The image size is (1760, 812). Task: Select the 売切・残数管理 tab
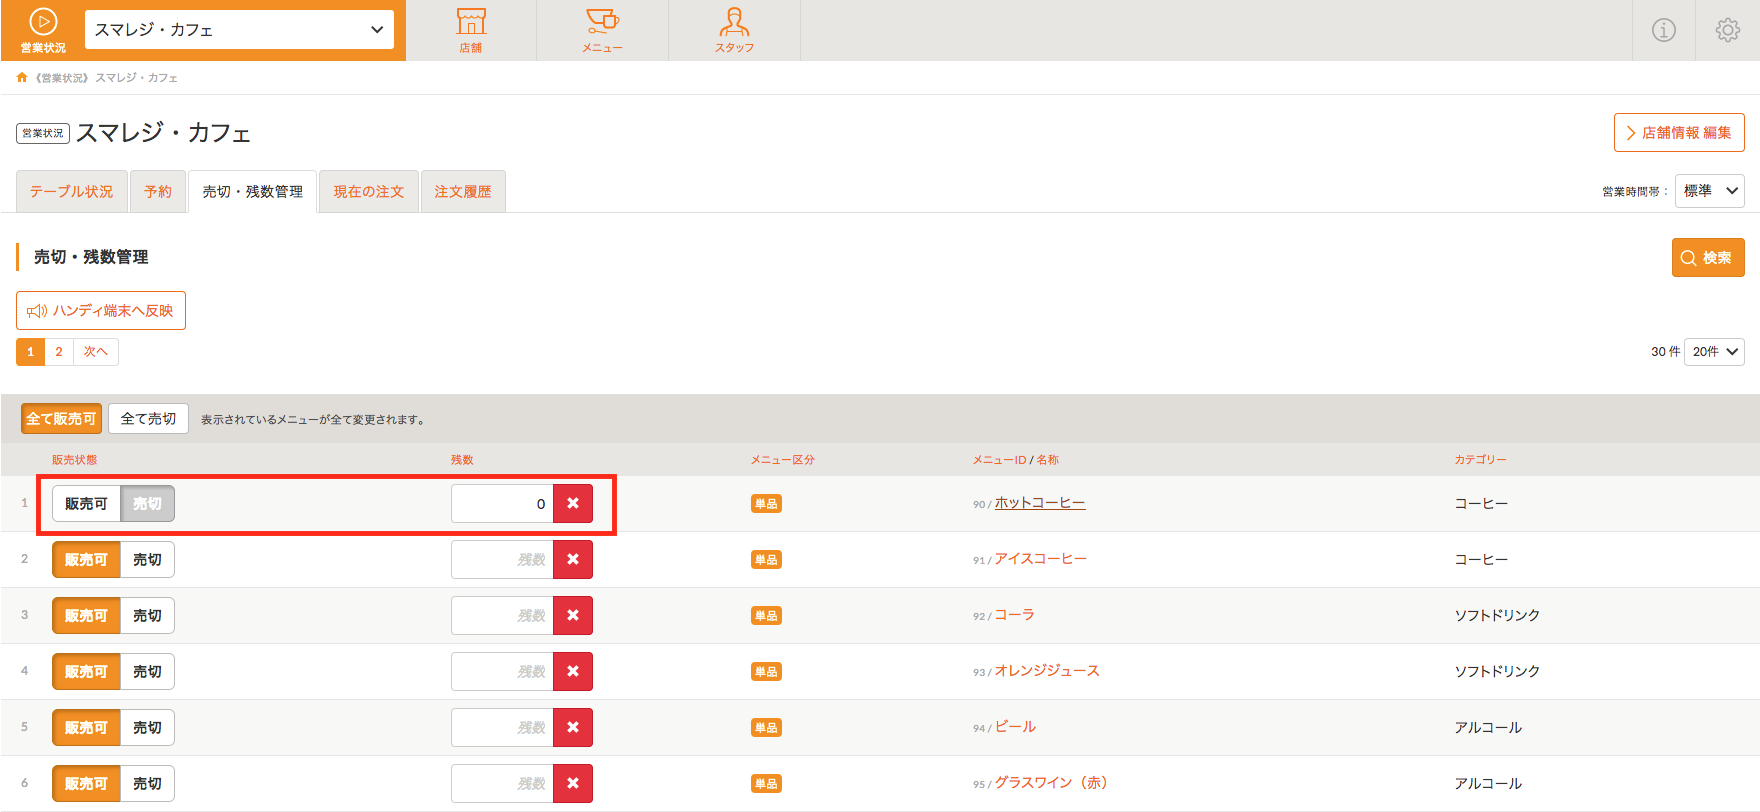click(x=252, y=191)
